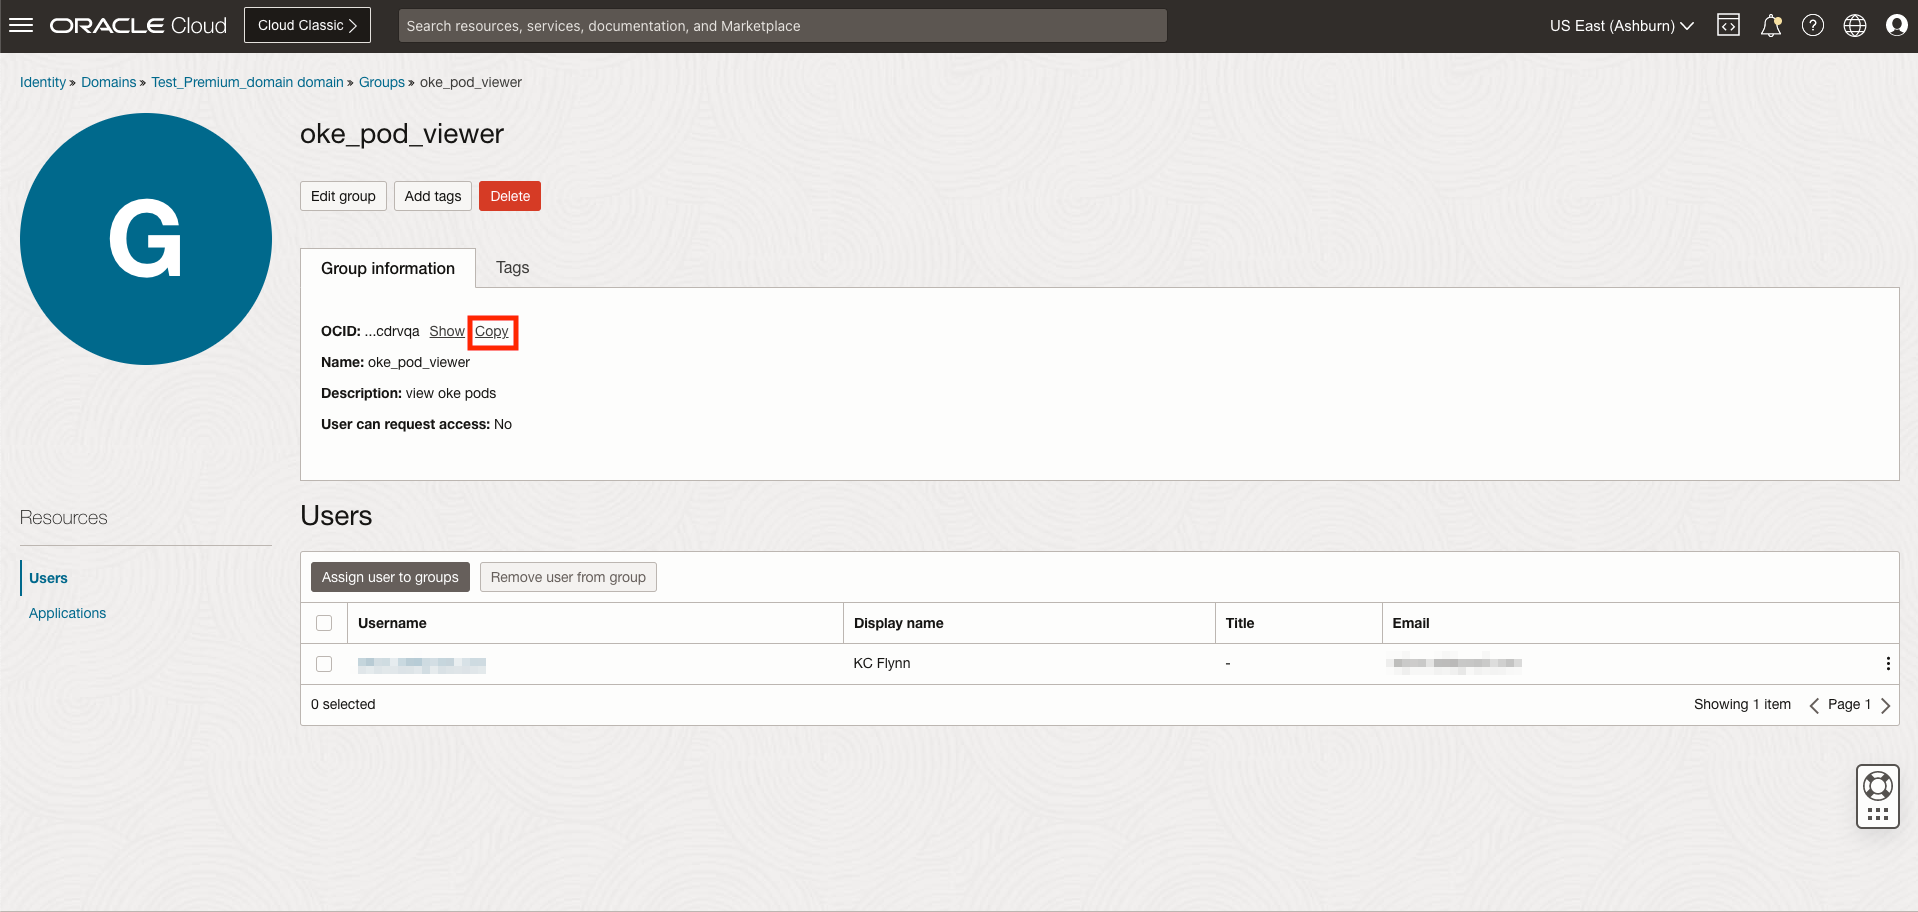Check the KC Flynn row checkbox
The image size is (1918, 912).
[324, 664]
